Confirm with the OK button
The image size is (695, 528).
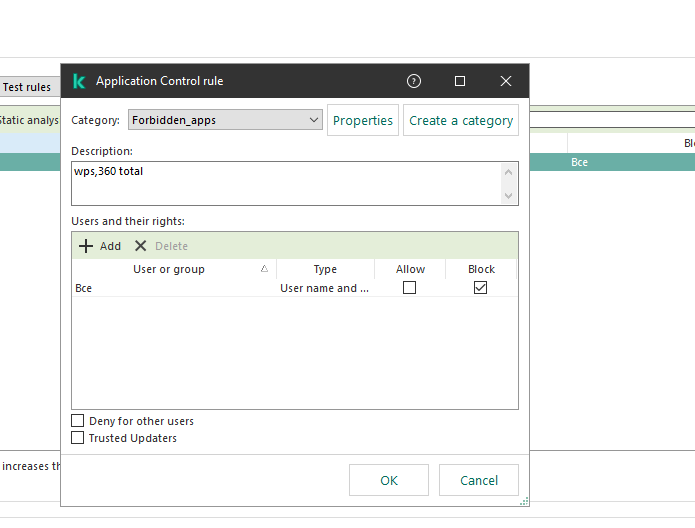coord(389,480)
